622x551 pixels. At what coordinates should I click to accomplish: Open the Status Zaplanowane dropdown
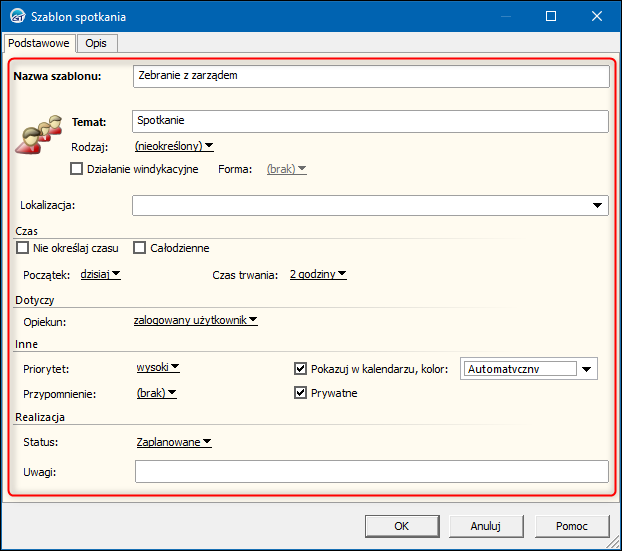[174, 442]
